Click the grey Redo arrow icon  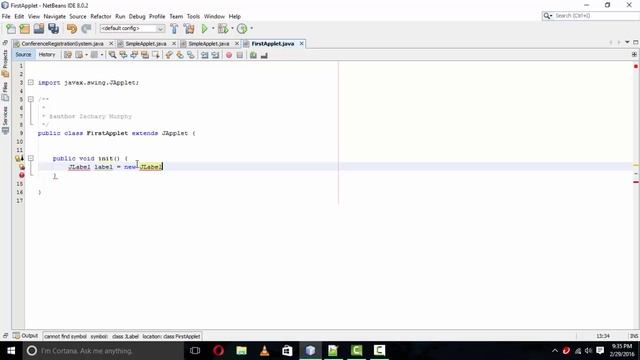(86, 29)
